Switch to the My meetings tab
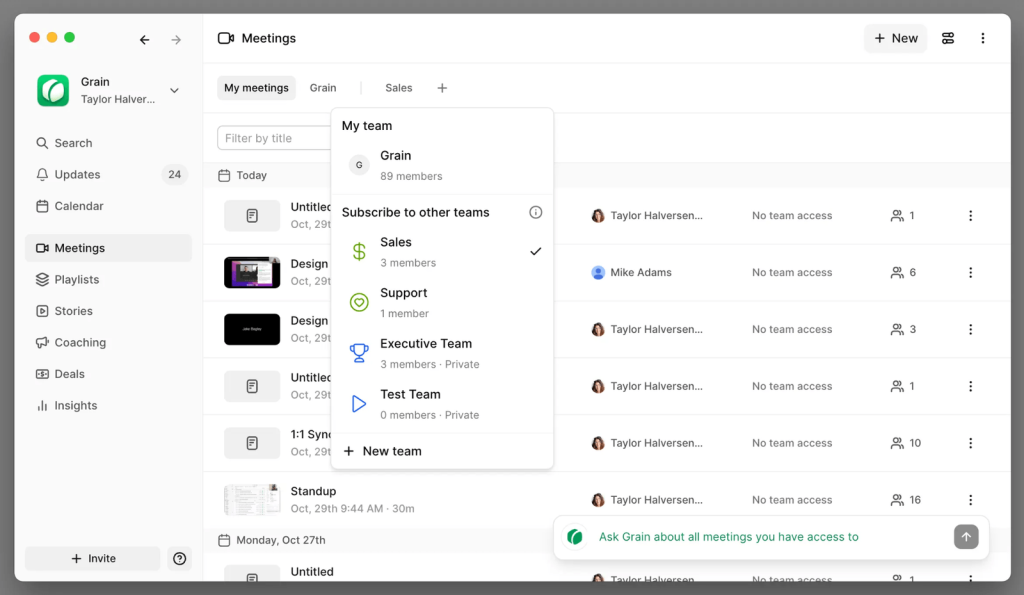 coord(256,88)
